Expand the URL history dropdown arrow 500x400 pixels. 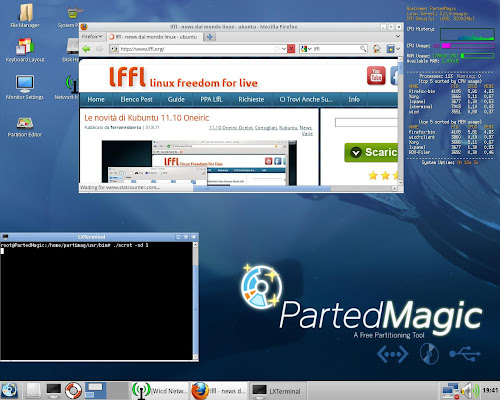pyautogui.click(x=284, y=49)
